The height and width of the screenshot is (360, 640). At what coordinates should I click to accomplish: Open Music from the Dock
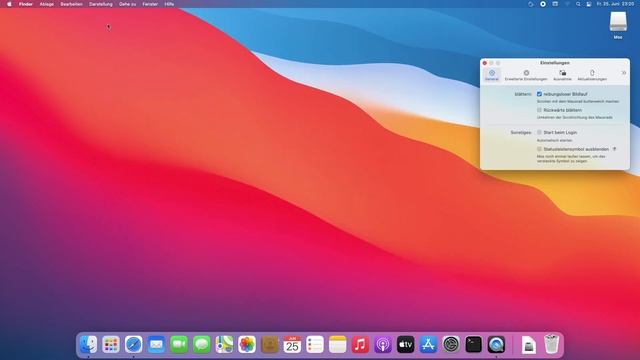(x=360, y=344)
